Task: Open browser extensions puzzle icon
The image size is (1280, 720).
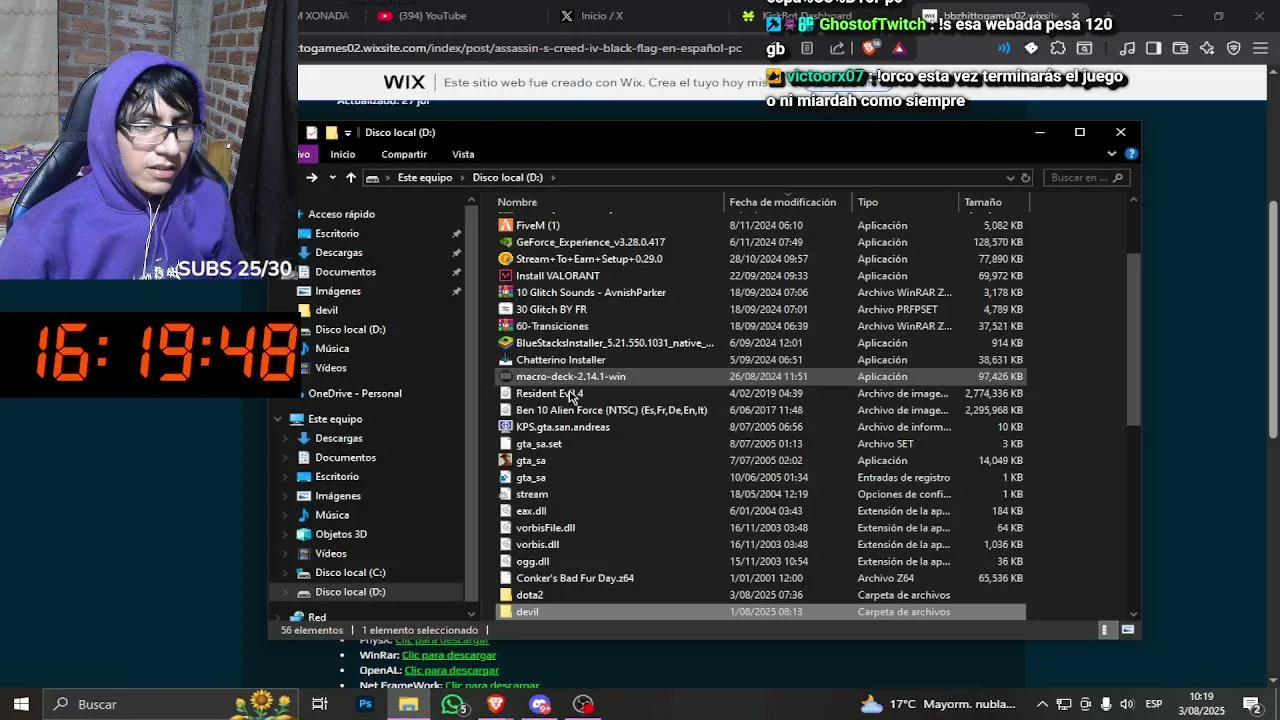Action: (x=1057, y=48)
